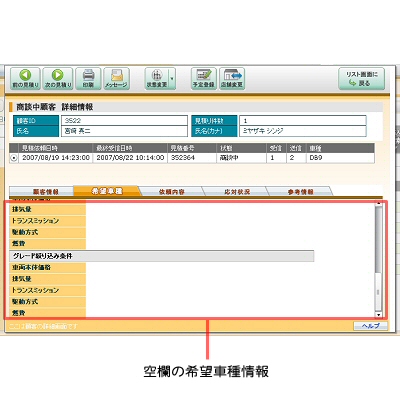Expand the status change dropdown arrow
400x400 pixels.
(172, 79)
